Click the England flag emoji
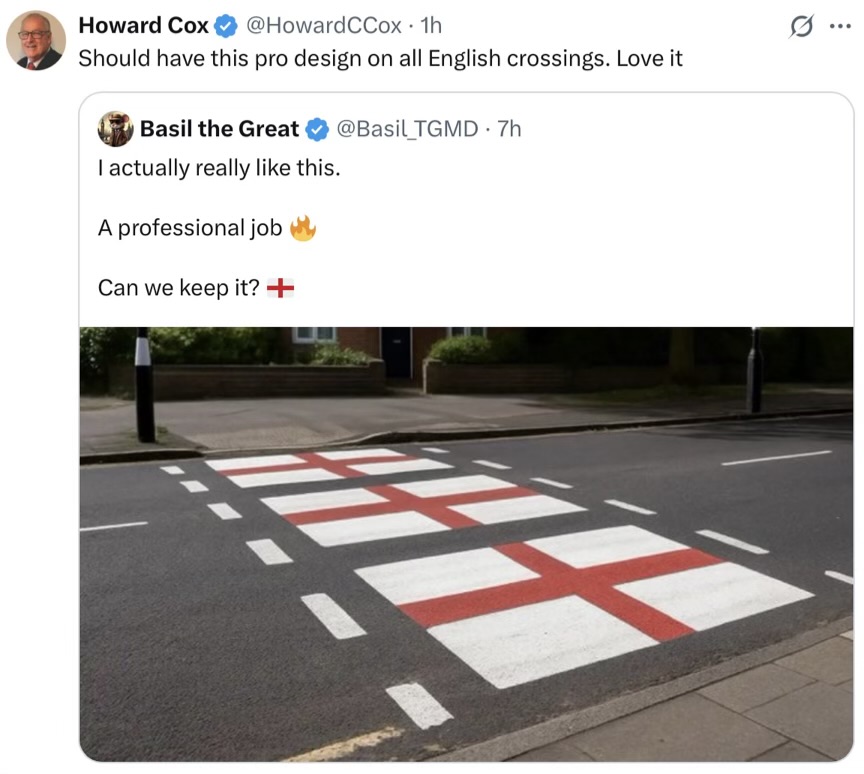864x774 pixels. coord(280,288)
